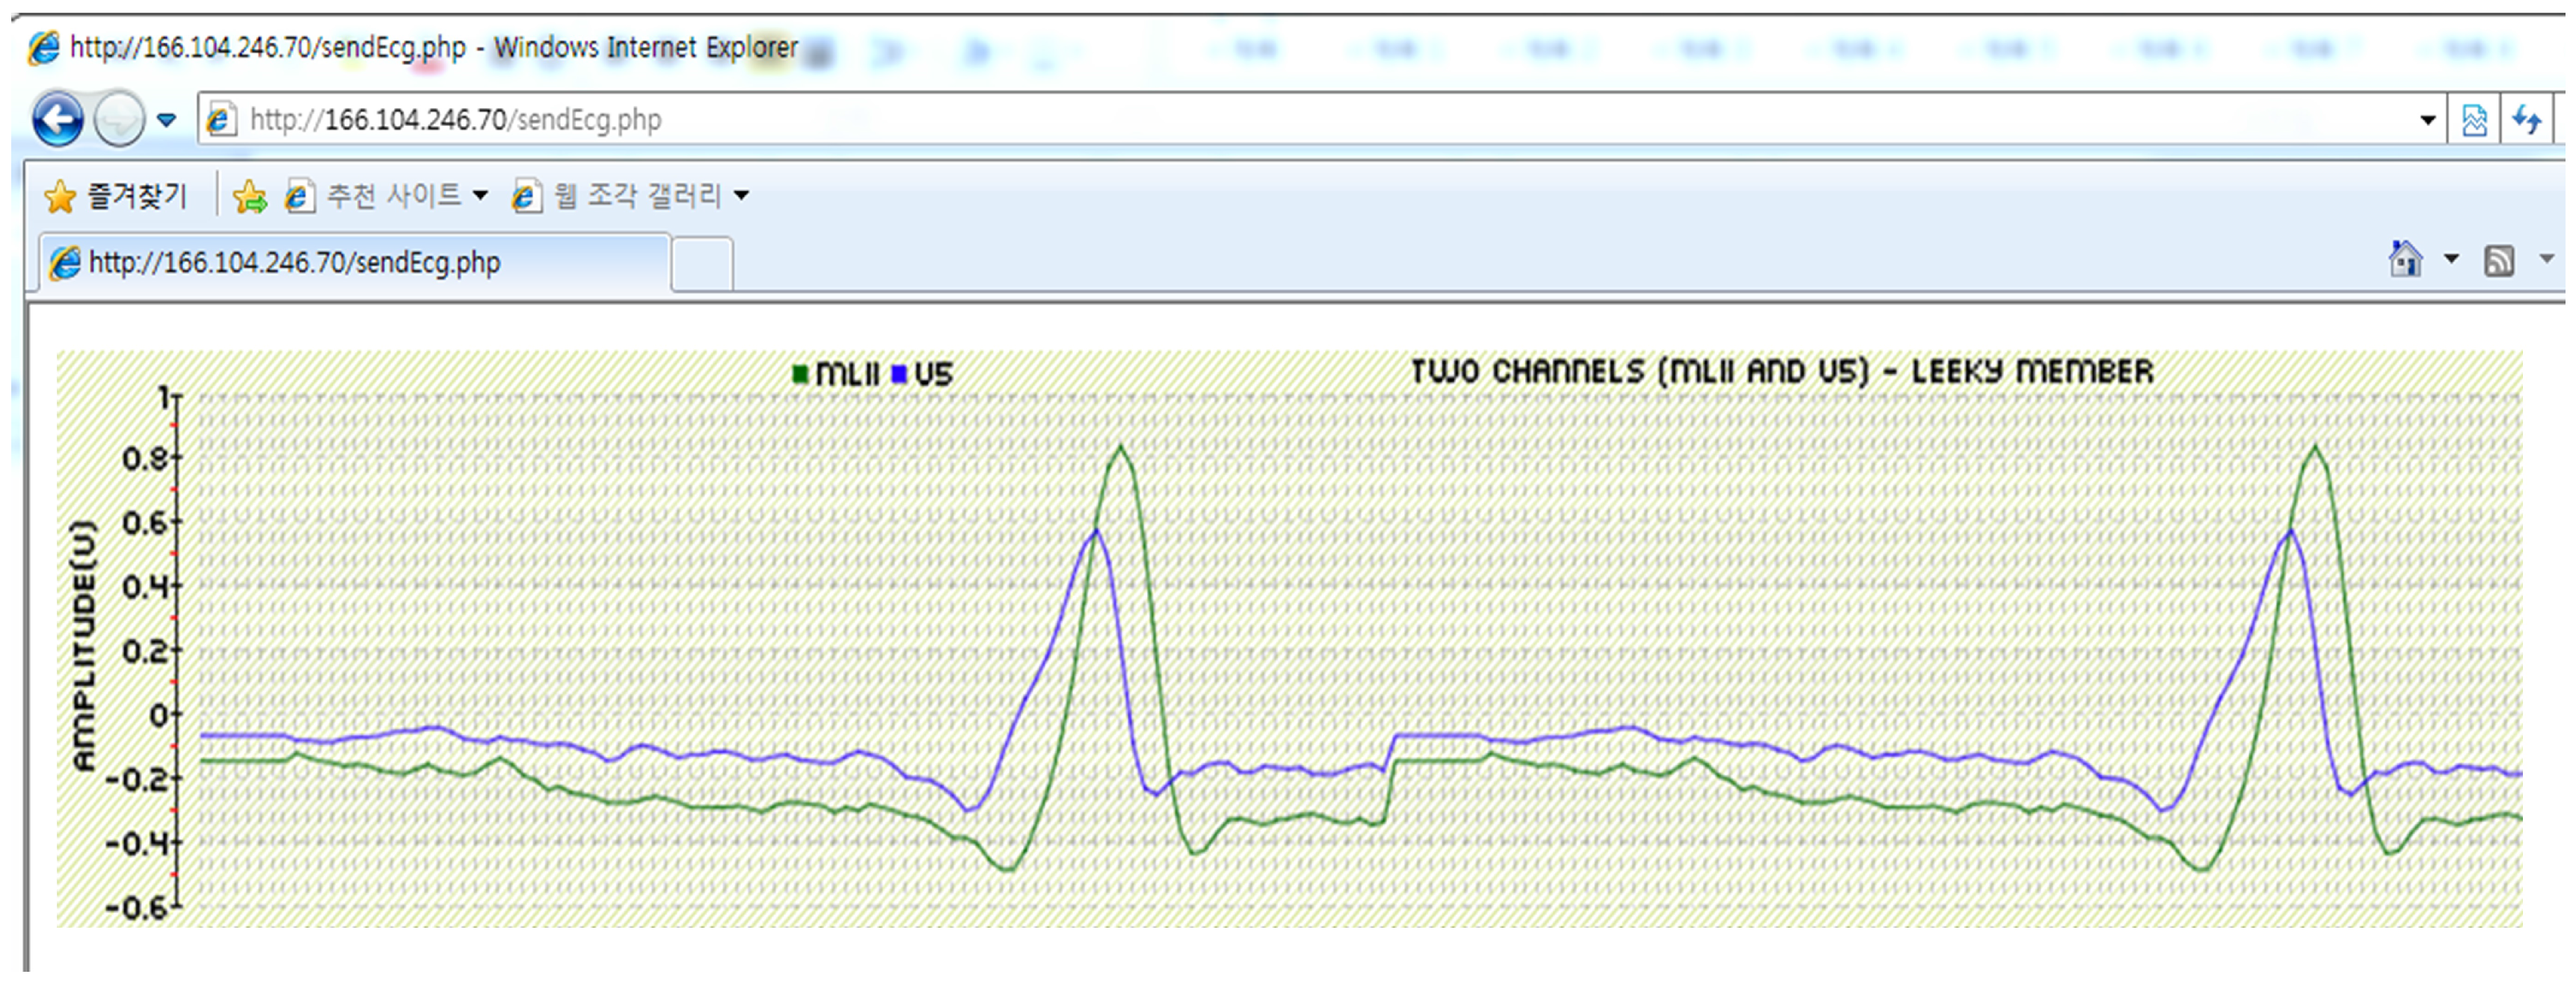
Task: Toggle the Compatibility View icon
Action: pyautogui.click(x=2474, y=120)
